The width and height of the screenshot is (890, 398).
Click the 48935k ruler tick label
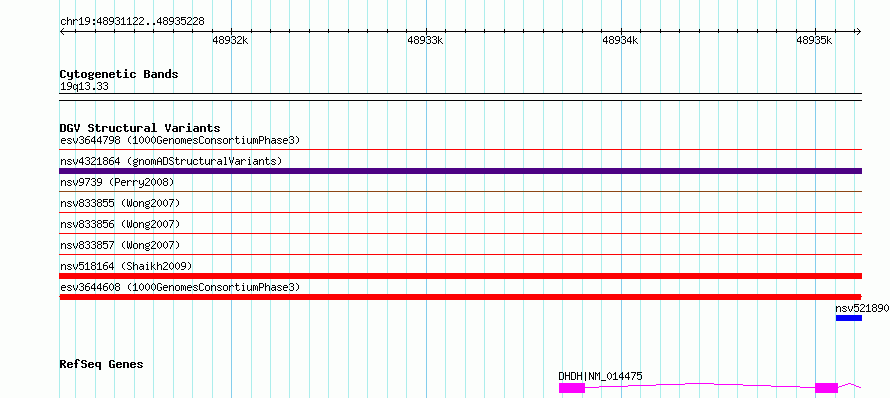tap(815, 40)
